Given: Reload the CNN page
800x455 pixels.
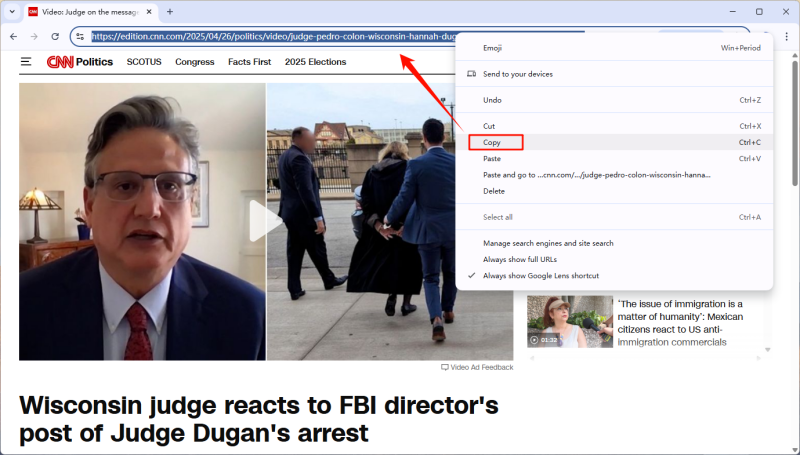Looking at the screenshot, I should pyautogui.click(x=55, y=36).
